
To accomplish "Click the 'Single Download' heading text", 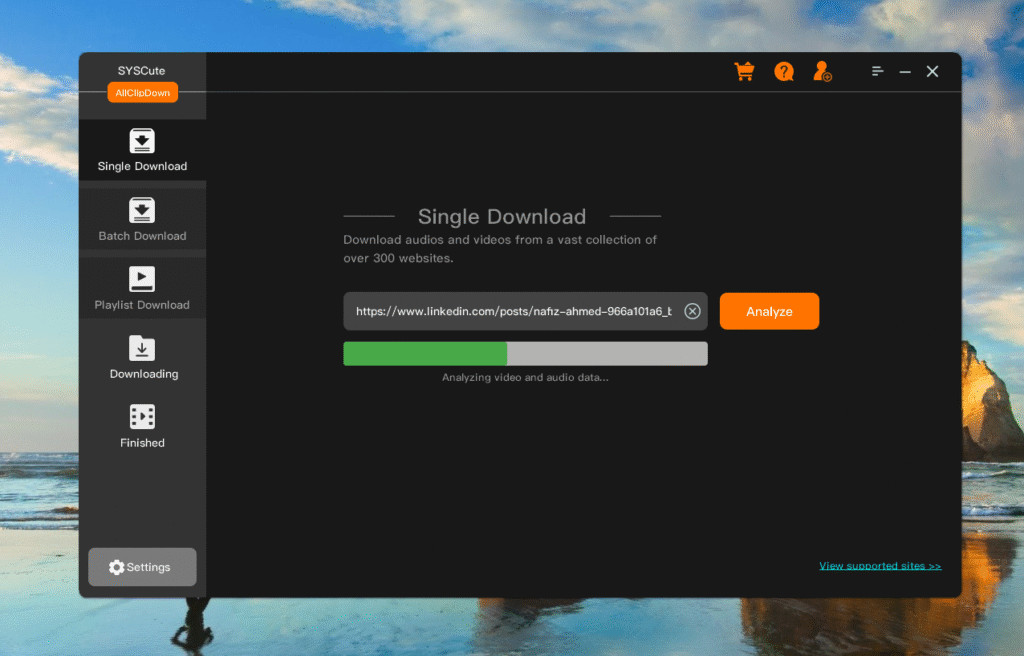I will point(502,216).
